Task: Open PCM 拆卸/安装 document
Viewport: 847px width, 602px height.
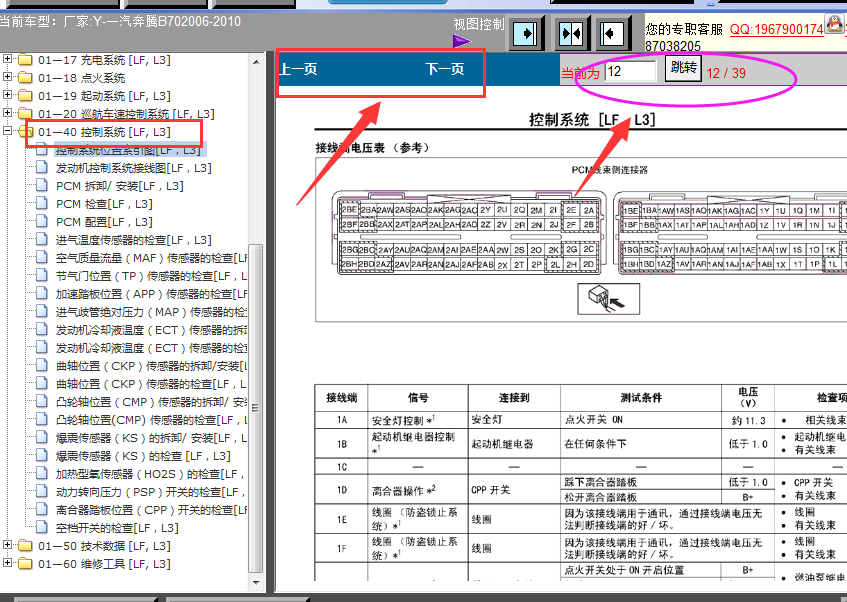Action: click(x=119, y=186)
